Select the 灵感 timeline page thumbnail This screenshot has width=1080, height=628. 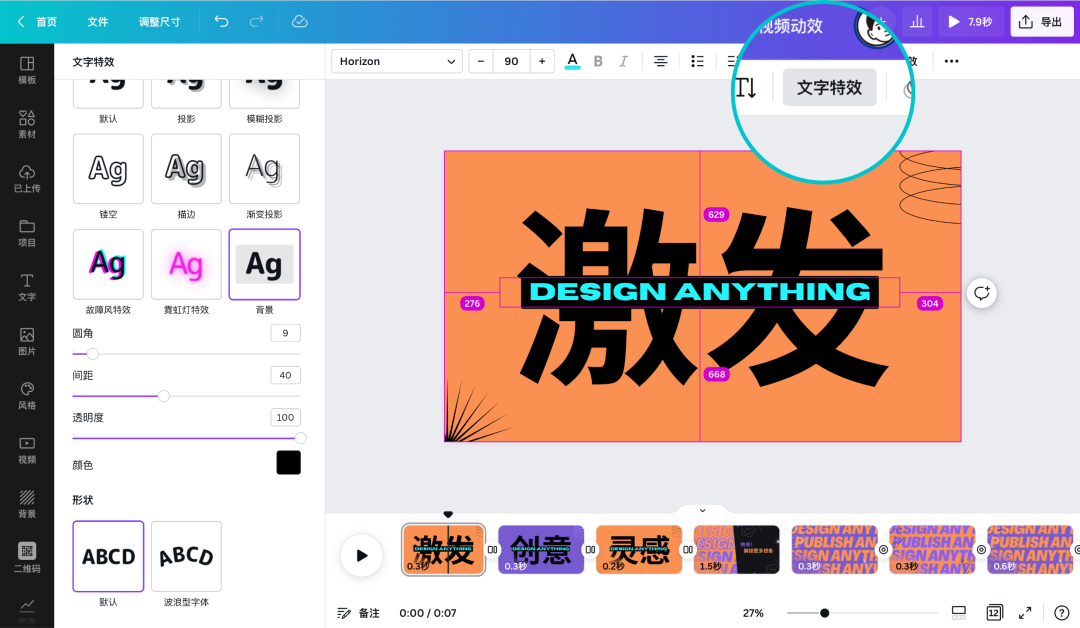tap(638, 550)
